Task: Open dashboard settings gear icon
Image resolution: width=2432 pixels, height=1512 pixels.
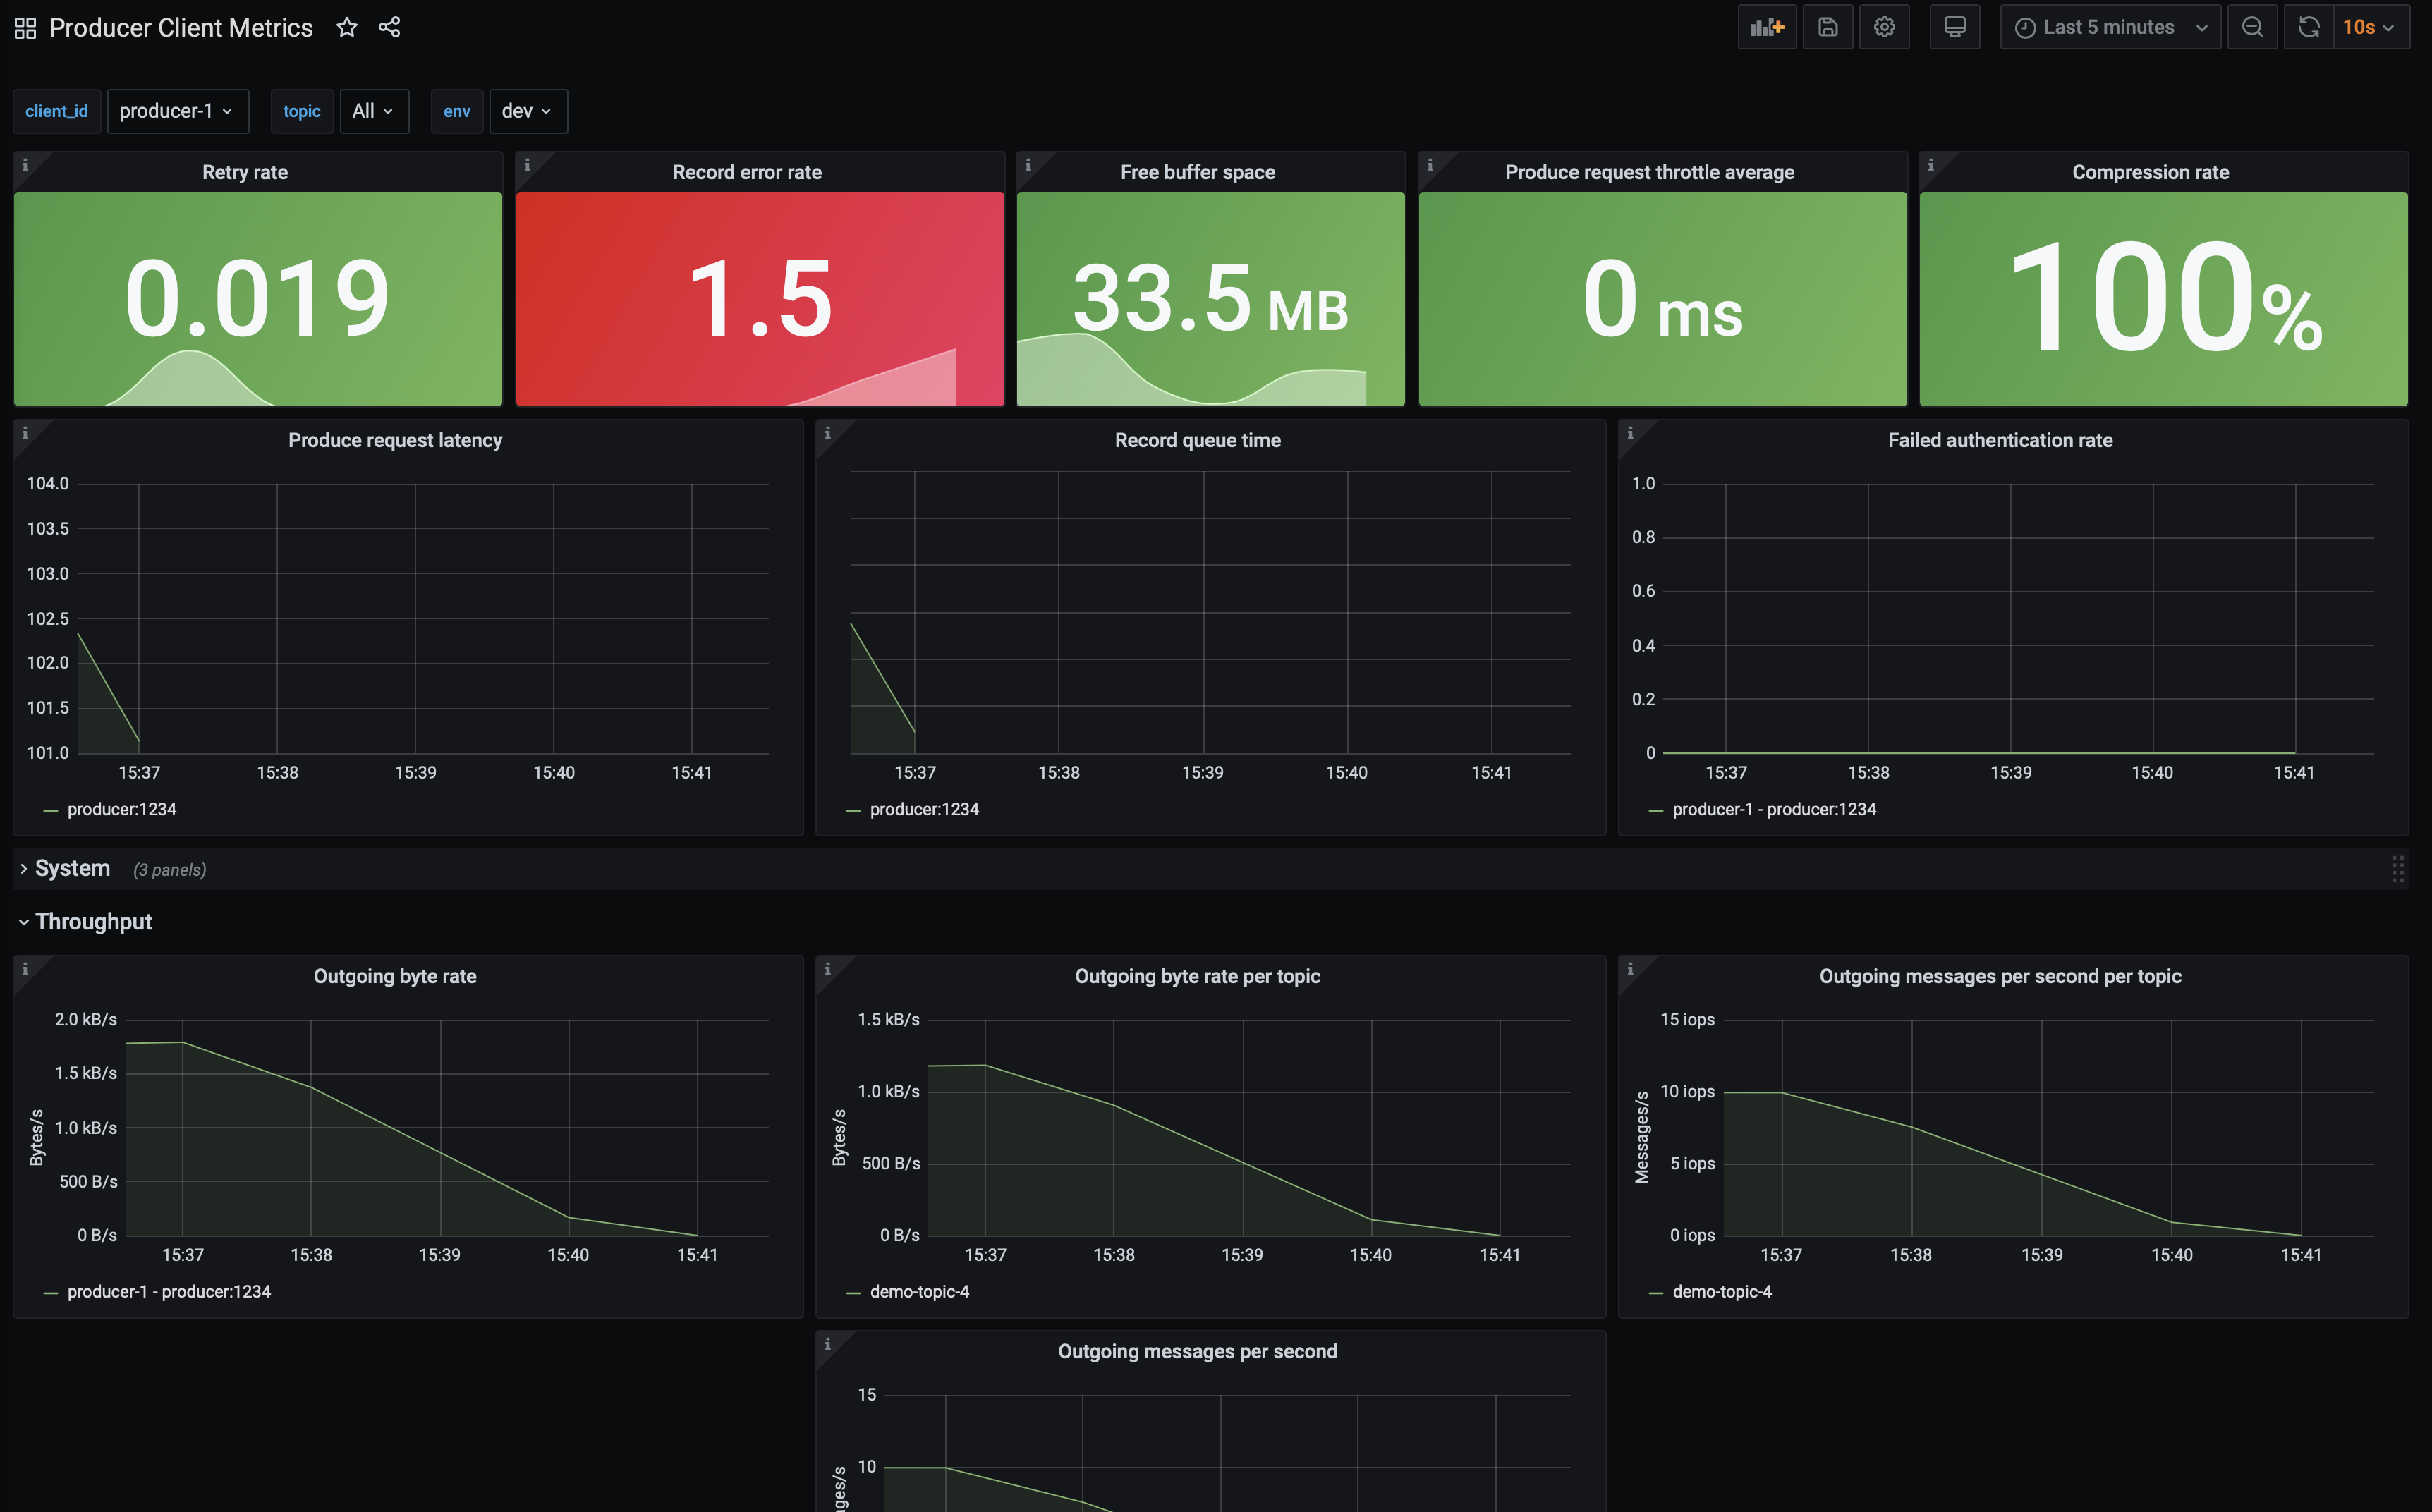Action: tap(1884, 27)
